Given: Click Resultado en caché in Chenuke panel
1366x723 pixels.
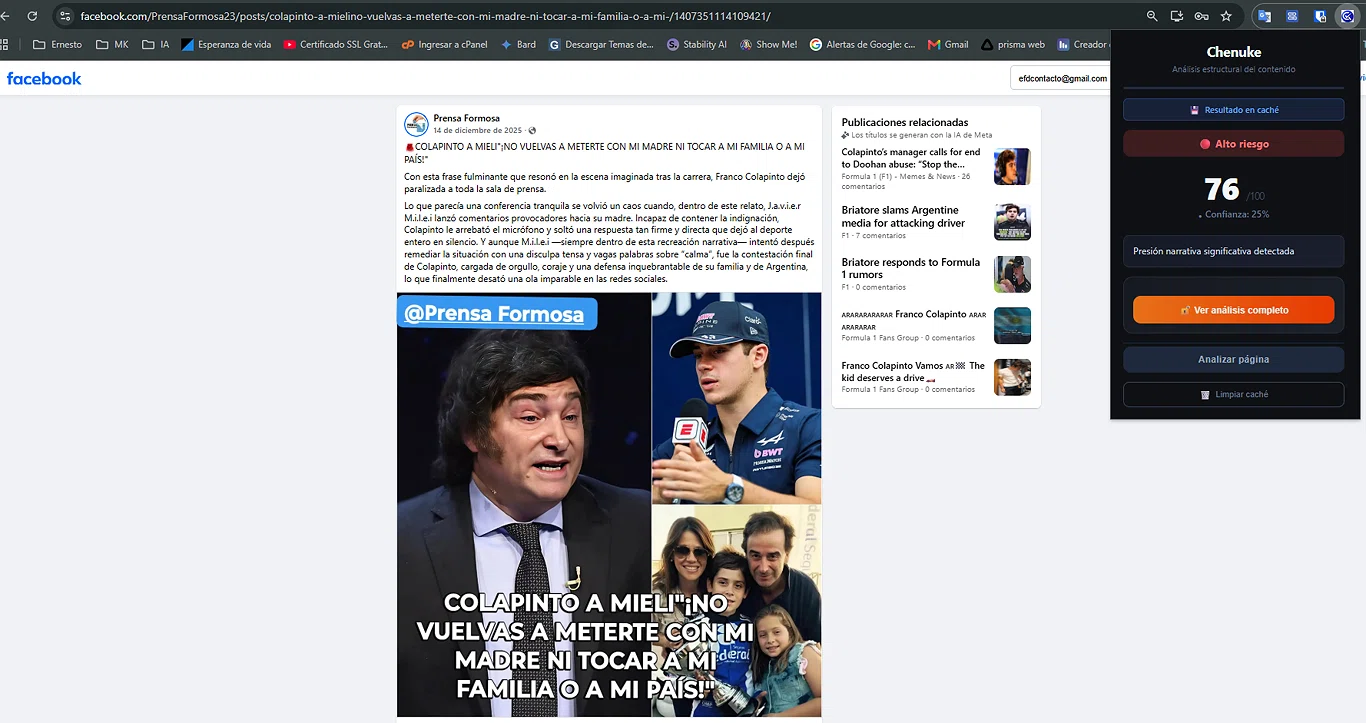Looking at the screenshot, I should [x=1234, y=110].
